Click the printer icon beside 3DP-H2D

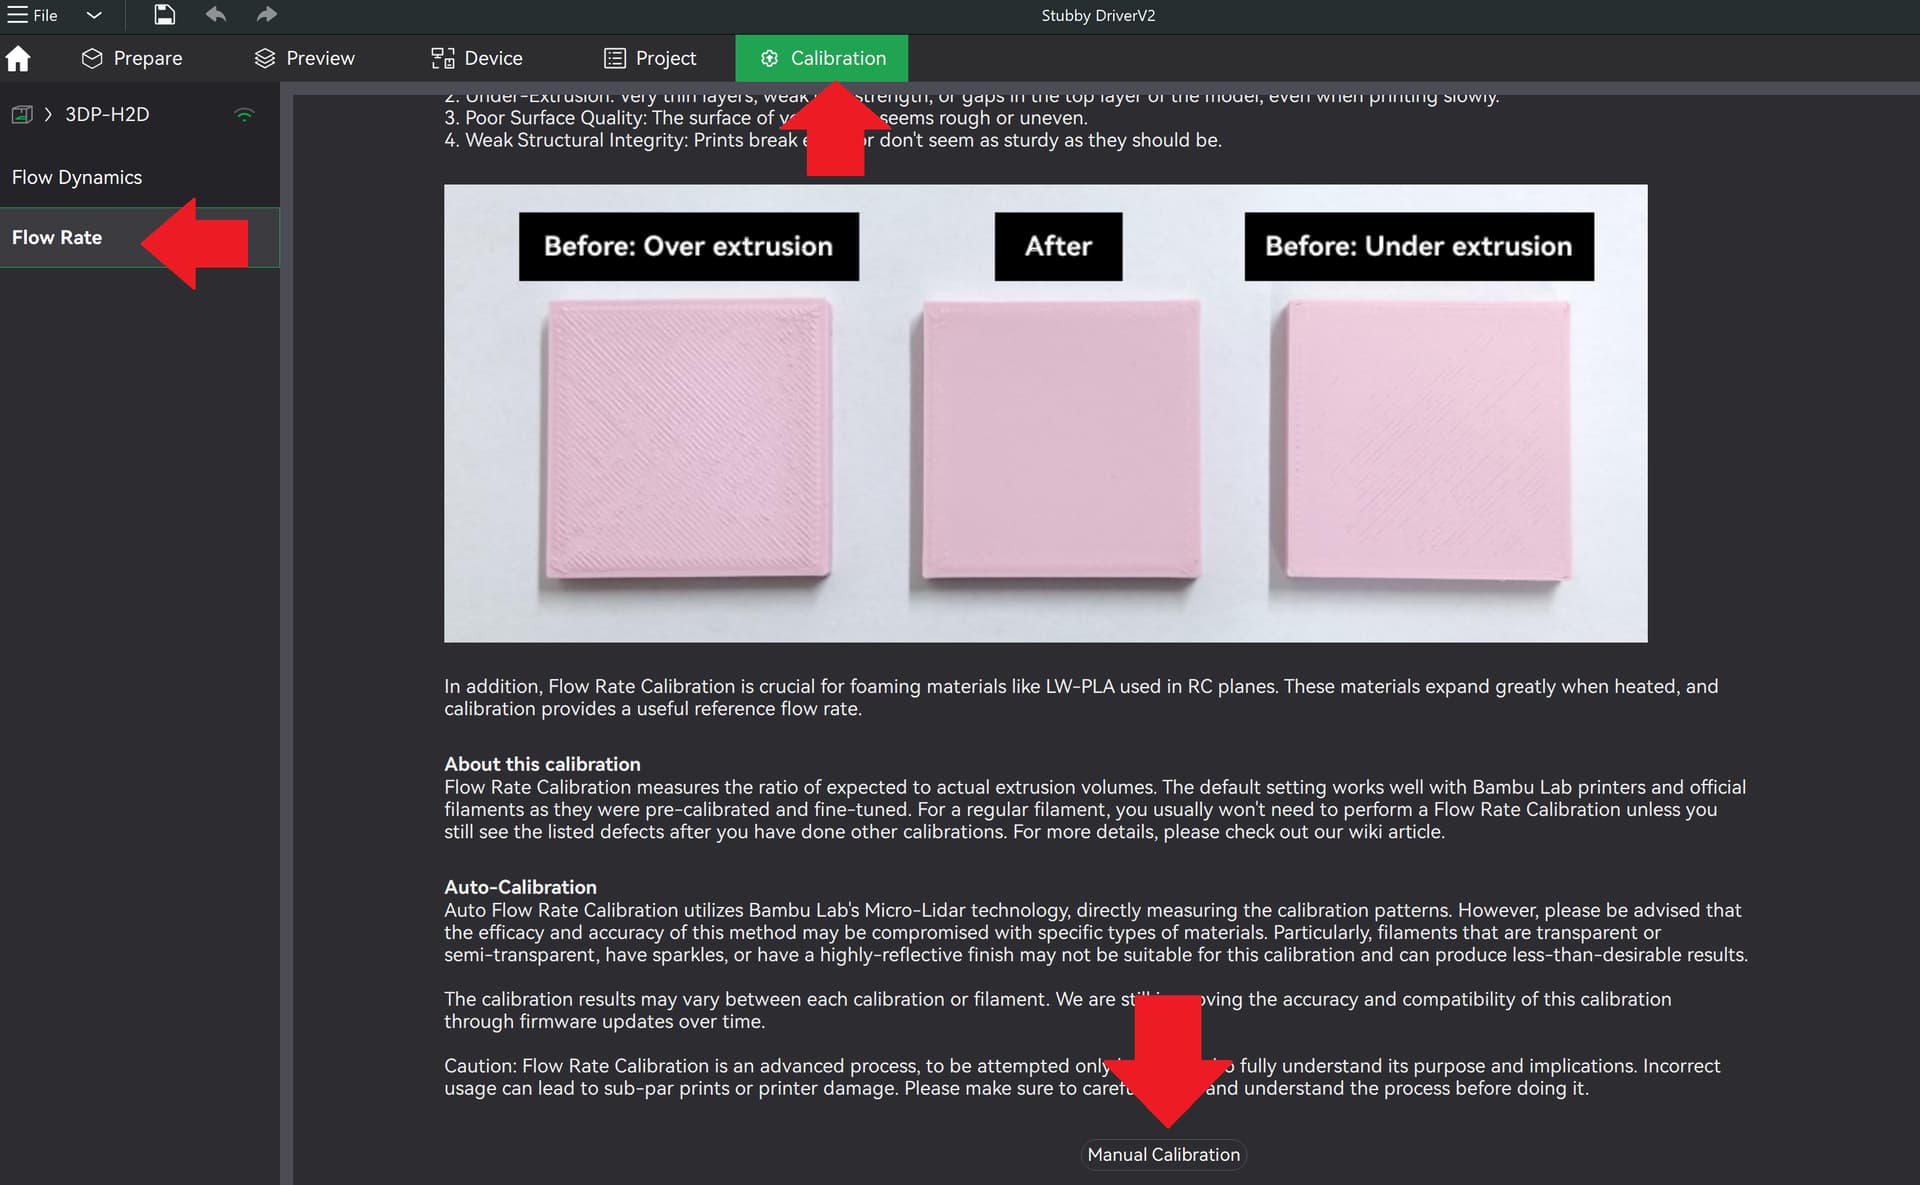(x=22, y=114)
